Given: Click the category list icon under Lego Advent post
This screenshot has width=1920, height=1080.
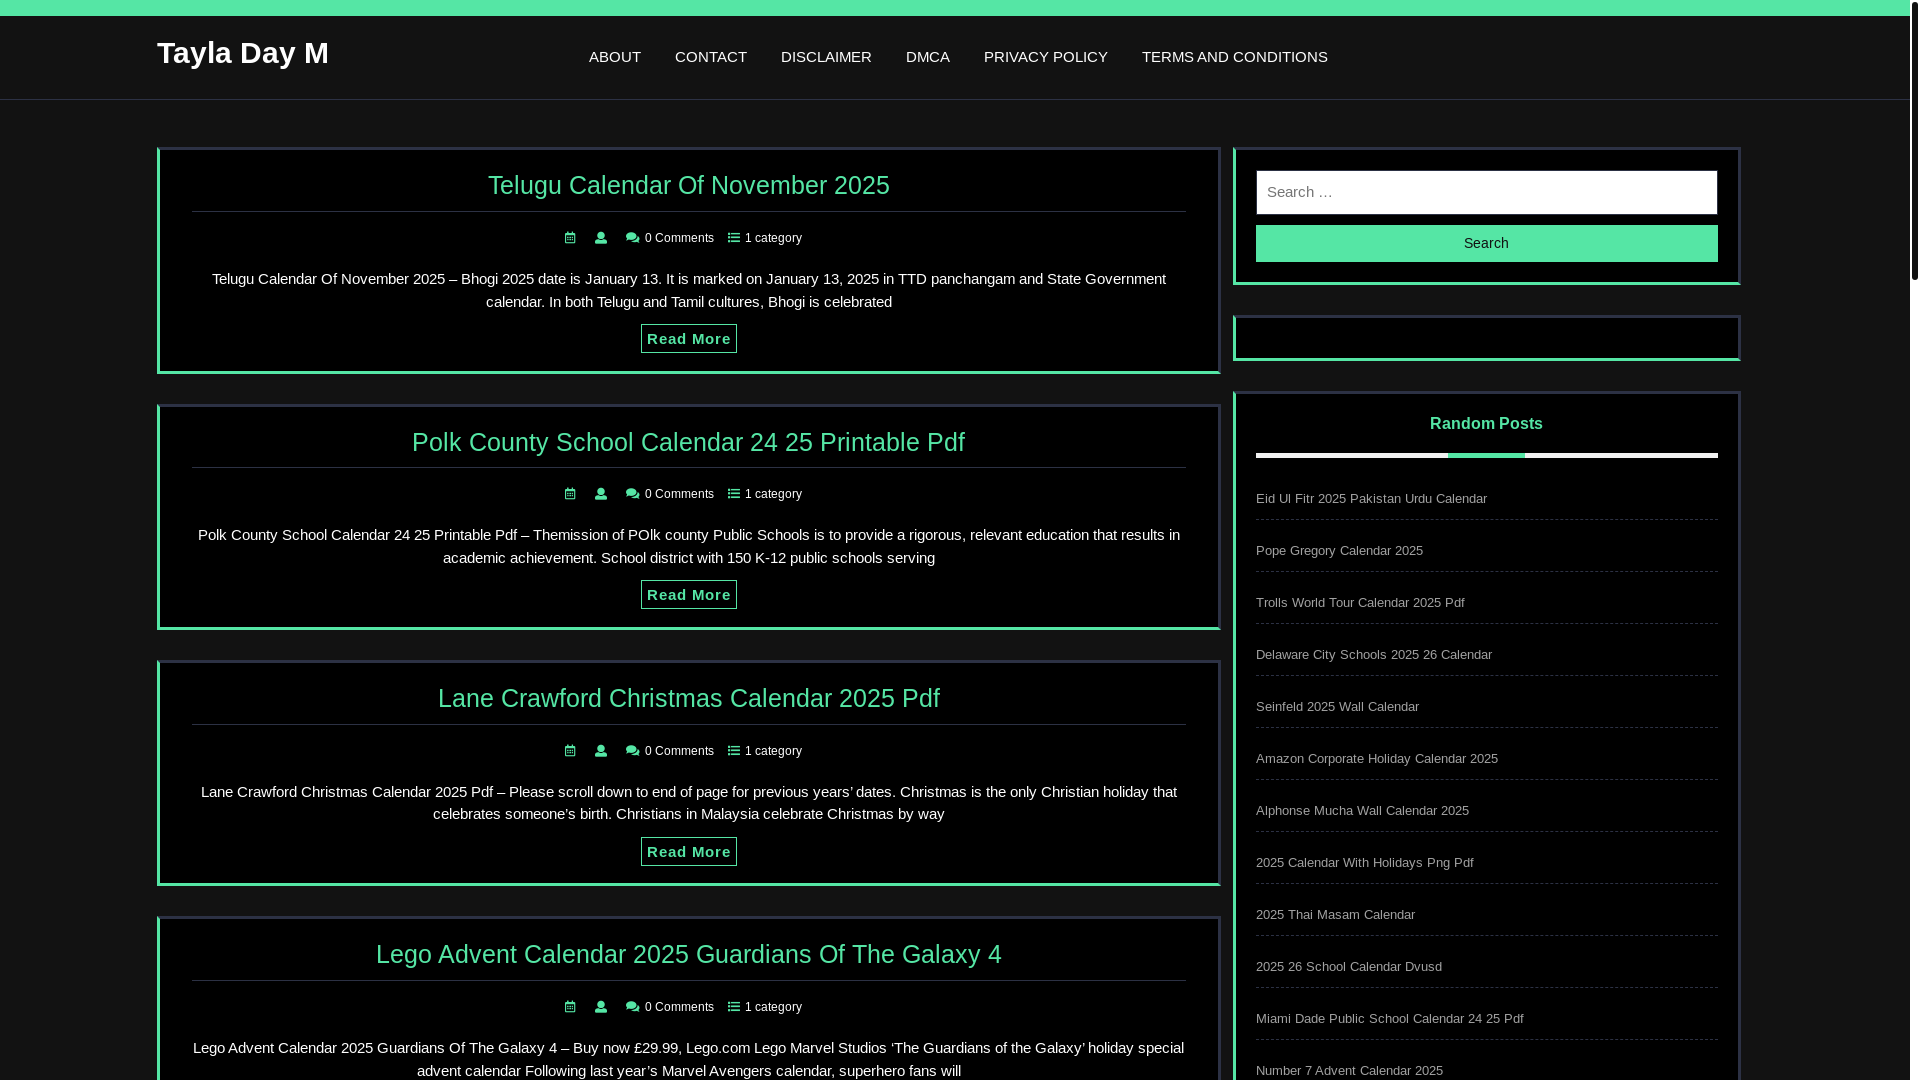Looking at the screenshot, I should tap(734, 1007).
